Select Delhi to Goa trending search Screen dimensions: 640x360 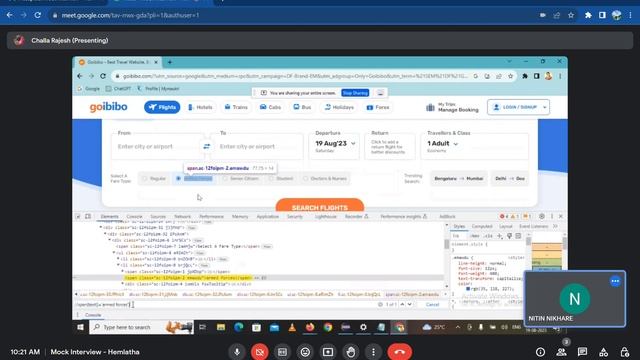click(x=510, y=178)
